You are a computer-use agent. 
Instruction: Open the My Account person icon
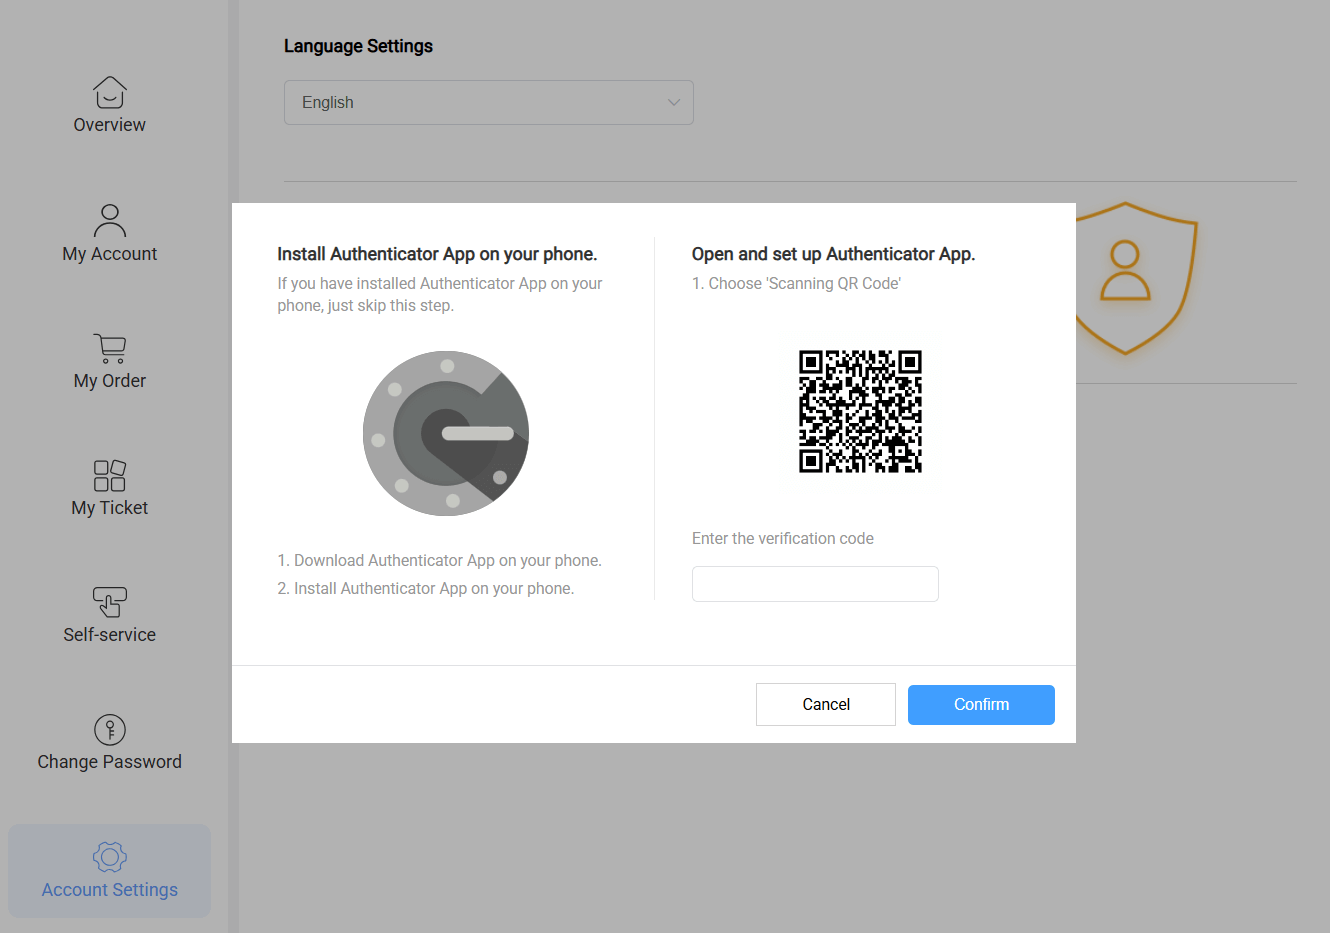109,219
